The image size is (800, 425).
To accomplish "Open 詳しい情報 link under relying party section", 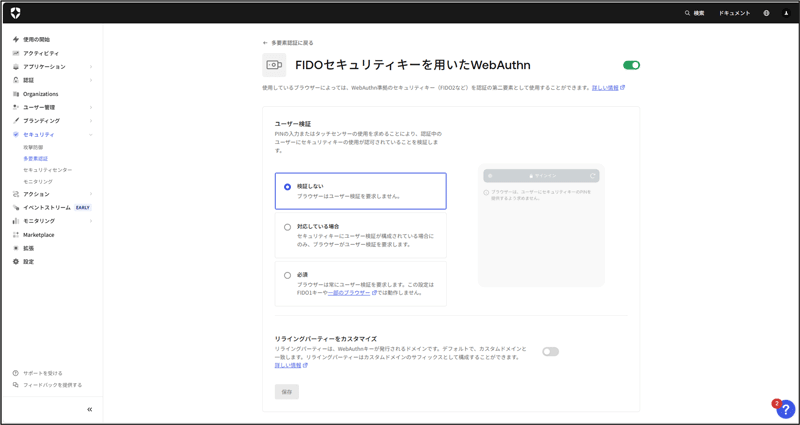I will click(288, 365).
